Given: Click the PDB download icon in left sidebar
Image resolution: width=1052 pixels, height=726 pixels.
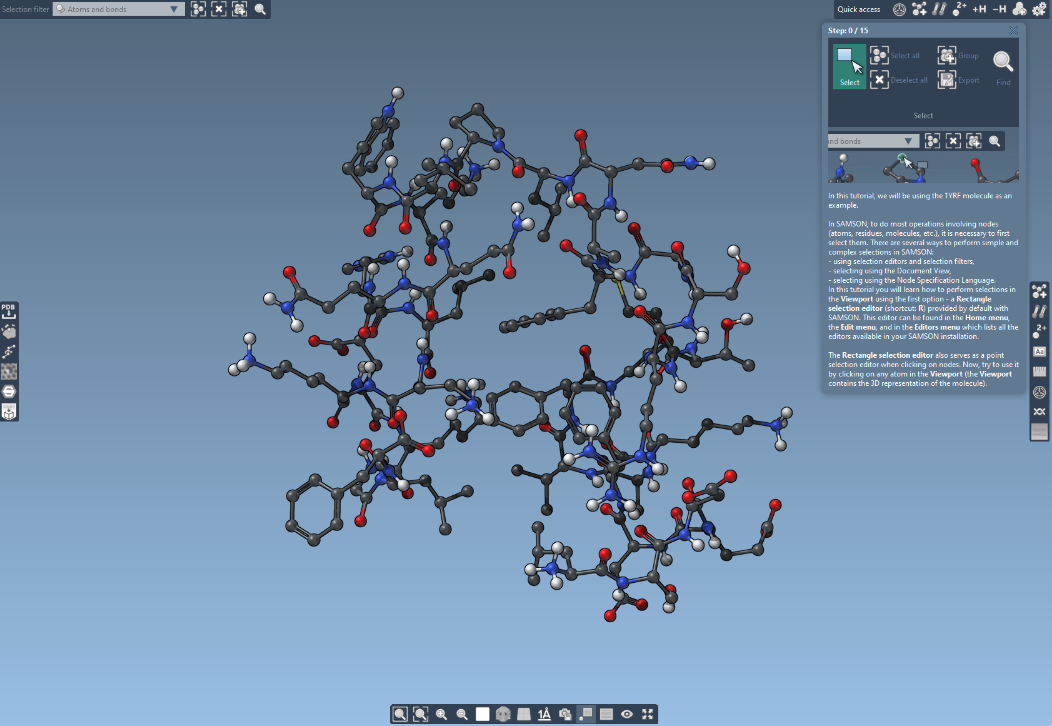Looking at the screenshot, I should tap(9, 312).
